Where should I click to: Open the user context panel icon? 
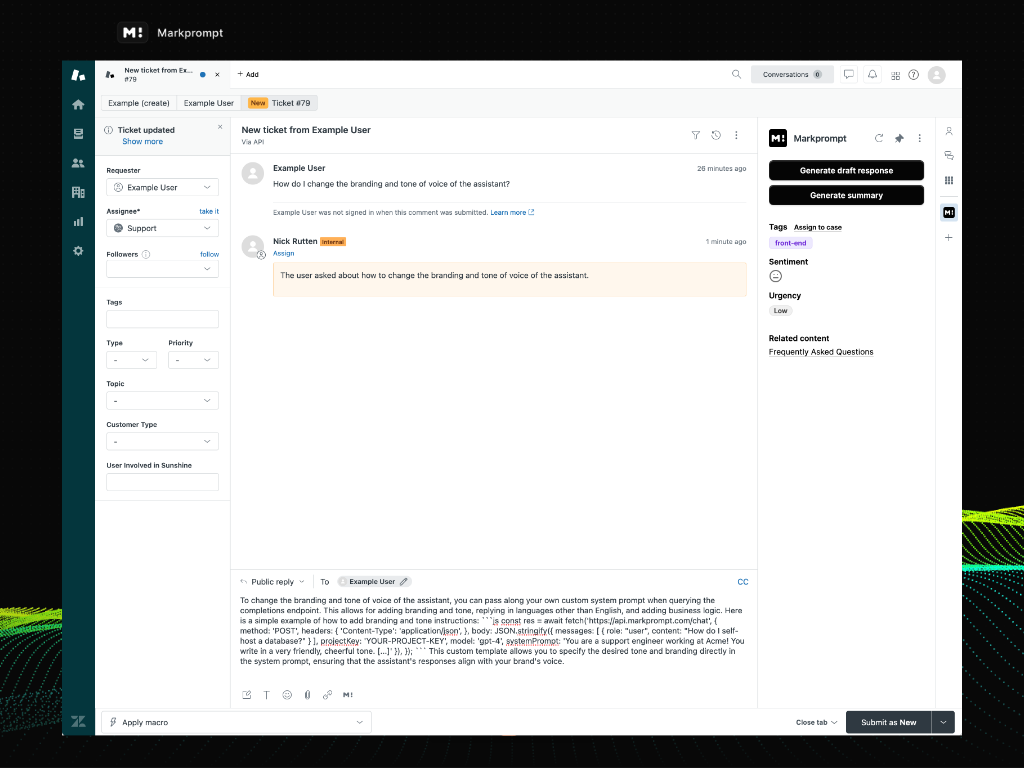pos(949,131)
